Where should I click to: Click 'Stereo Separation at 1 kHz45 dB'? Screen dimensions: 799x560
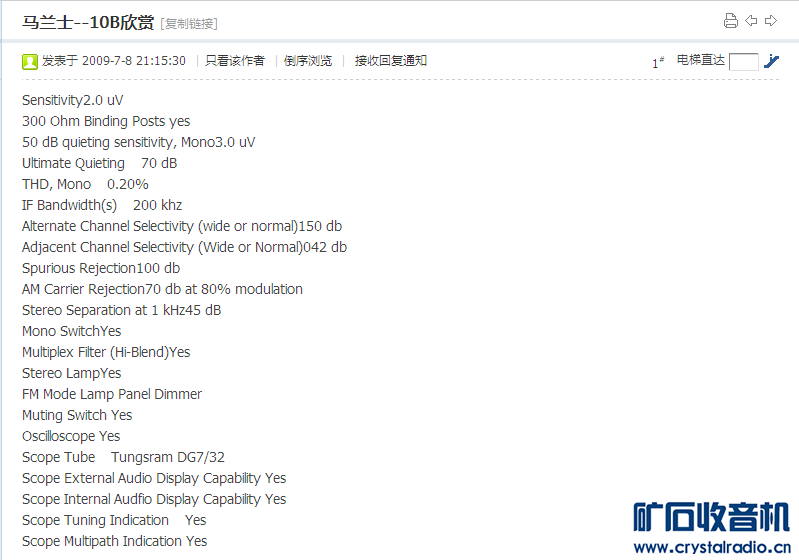point(121,310)
